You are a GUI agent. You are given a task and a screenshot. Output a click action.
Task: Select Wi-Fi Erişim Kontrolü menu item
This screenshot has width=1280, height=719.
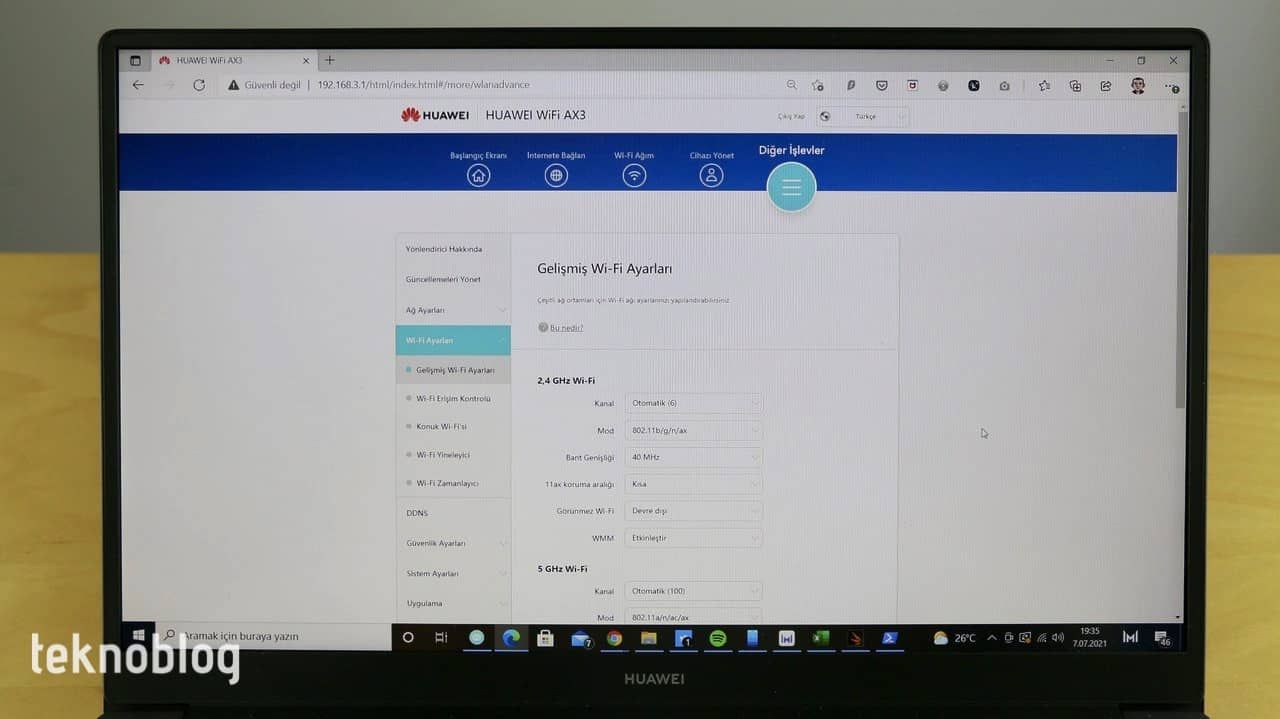click(453, 399)
